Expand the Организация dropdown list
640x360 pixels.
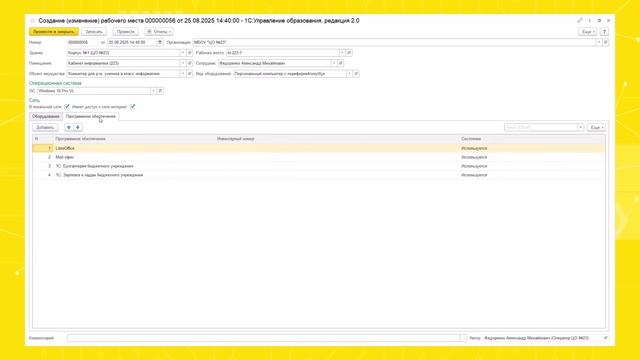[x=598, y=42]
